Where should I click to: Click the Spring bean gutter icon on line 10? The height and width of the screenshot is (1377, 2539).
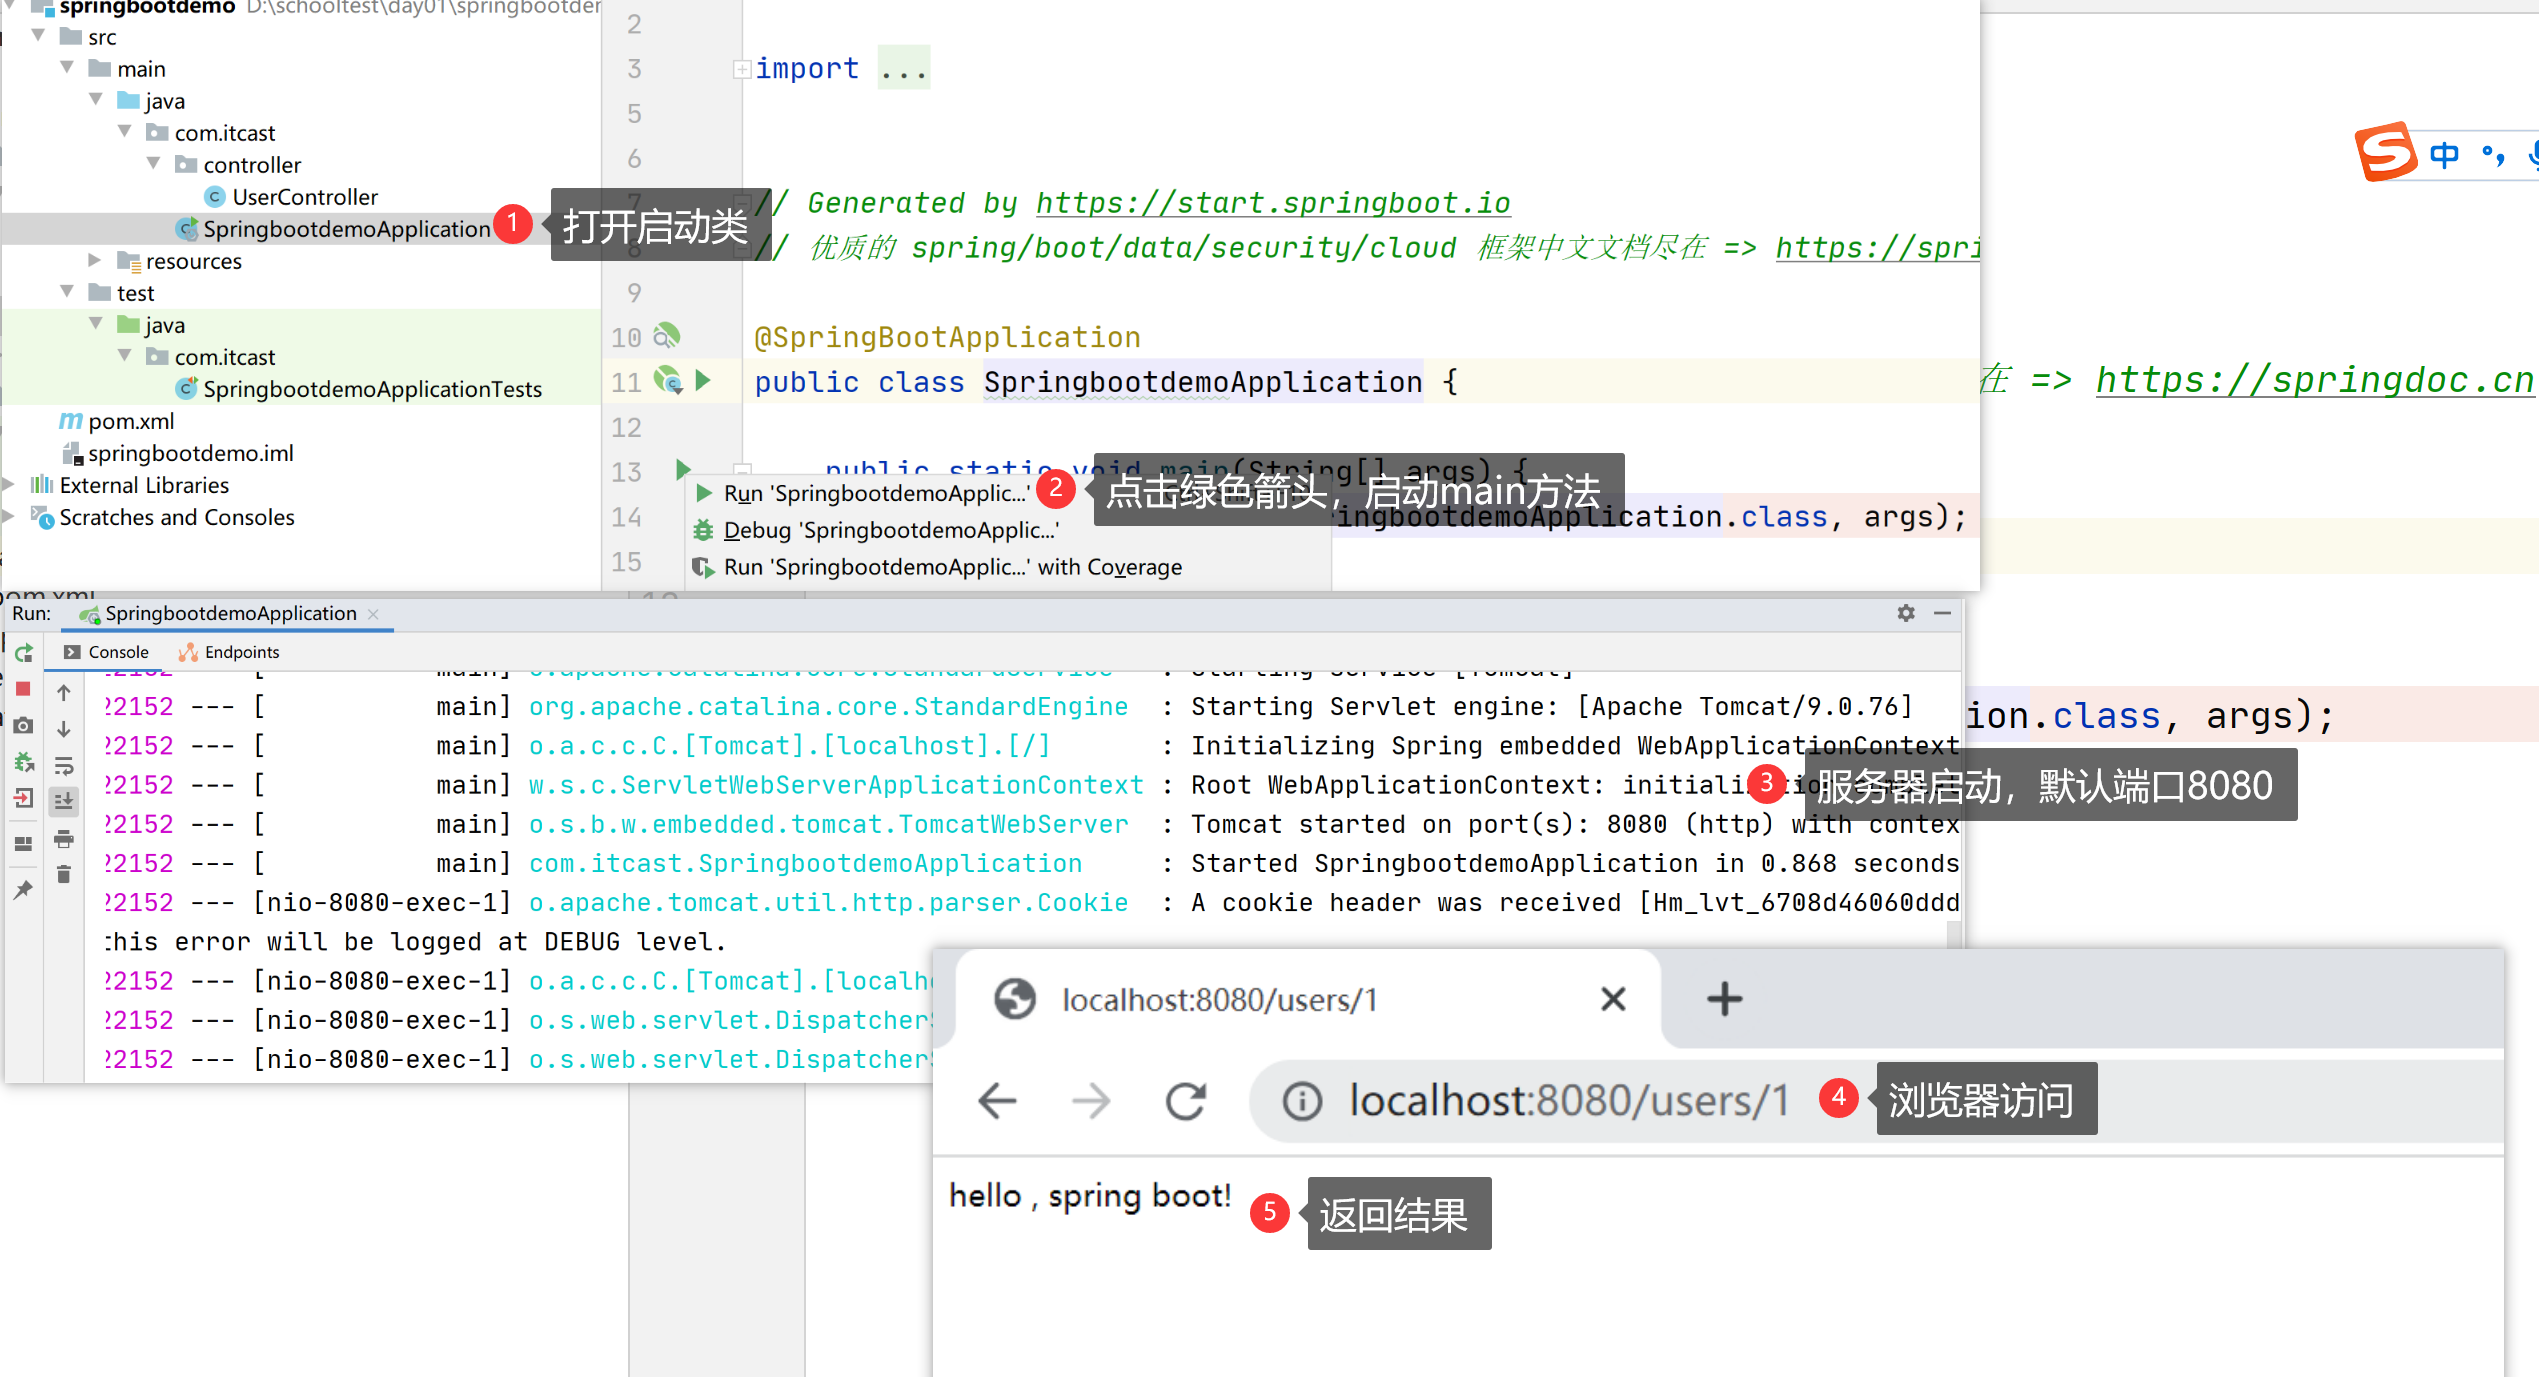(x=667, y=336)
